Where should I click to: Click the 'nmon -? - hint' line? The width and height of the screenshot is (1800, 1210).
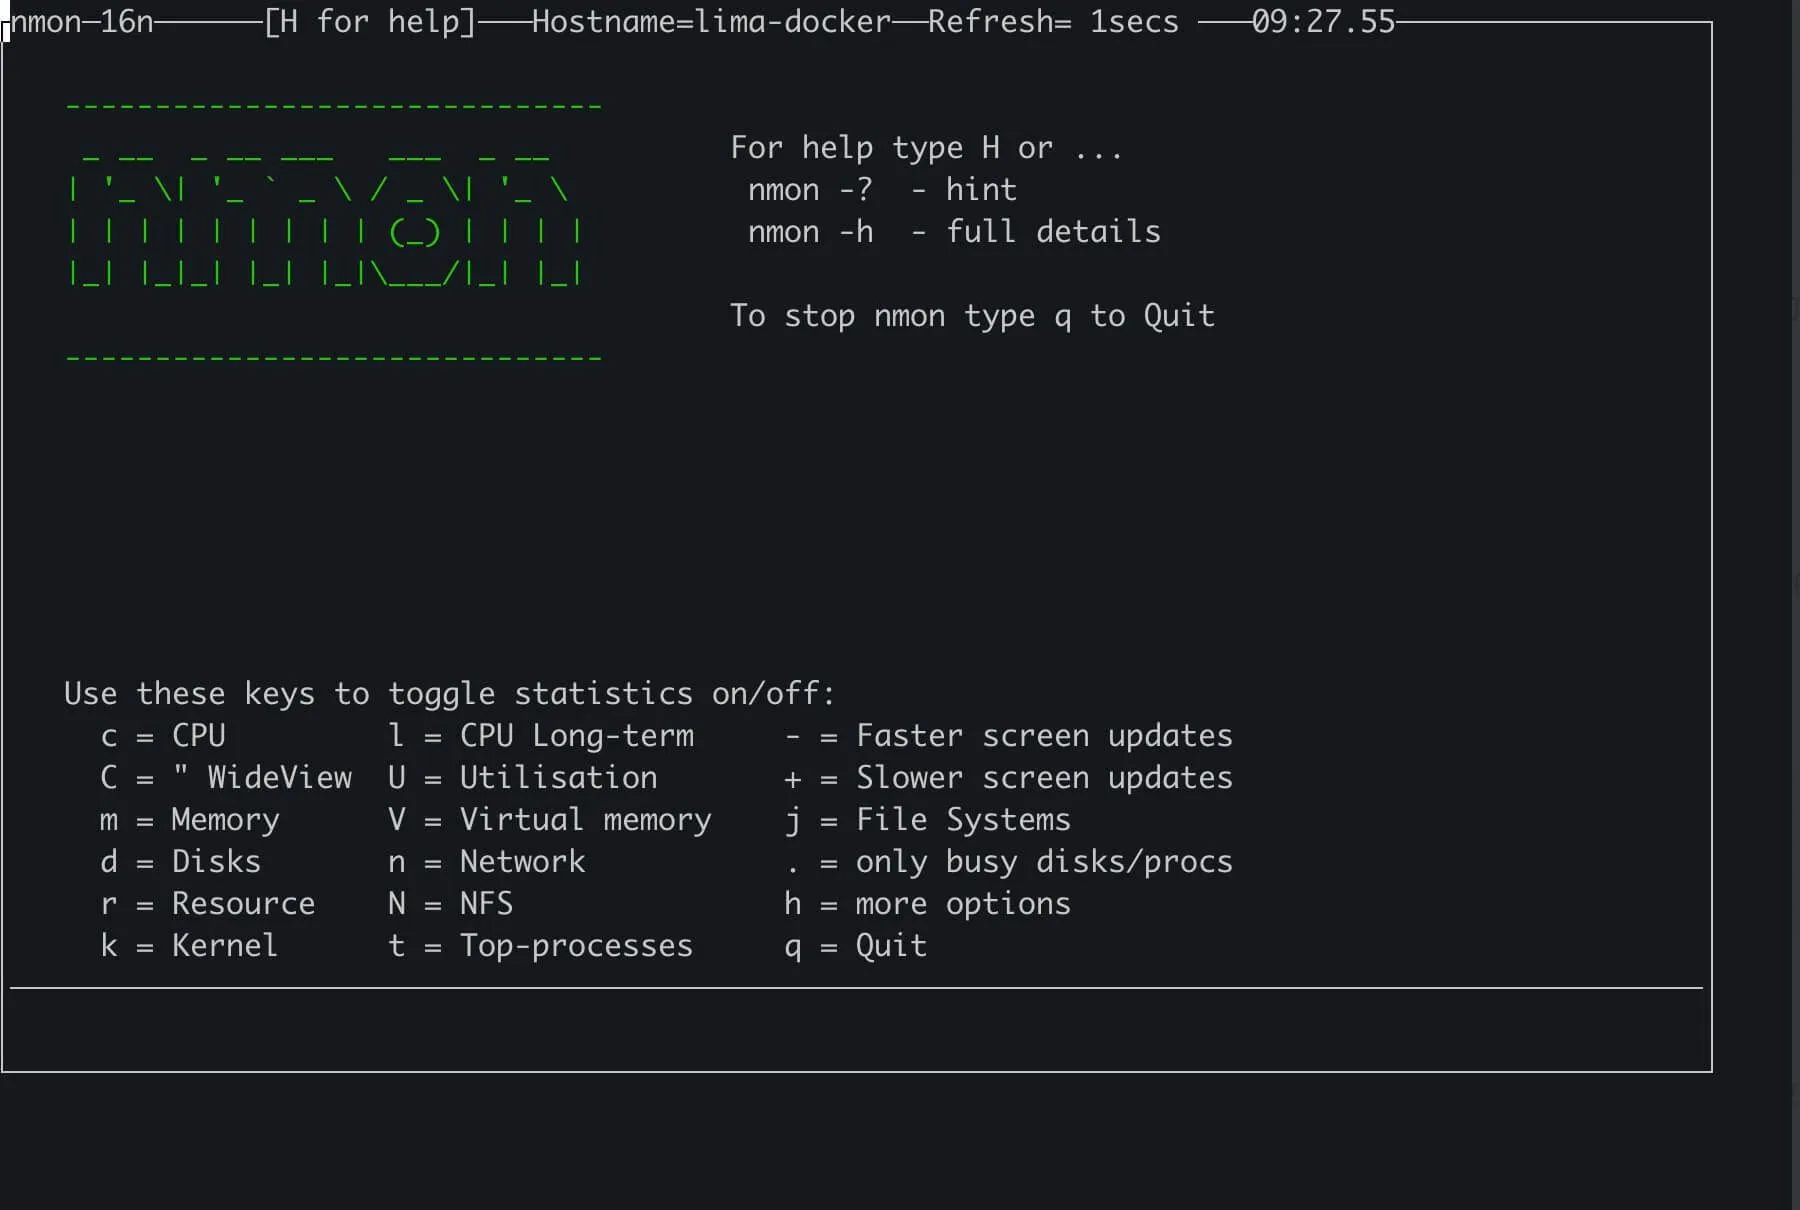[x=882, y=190]
